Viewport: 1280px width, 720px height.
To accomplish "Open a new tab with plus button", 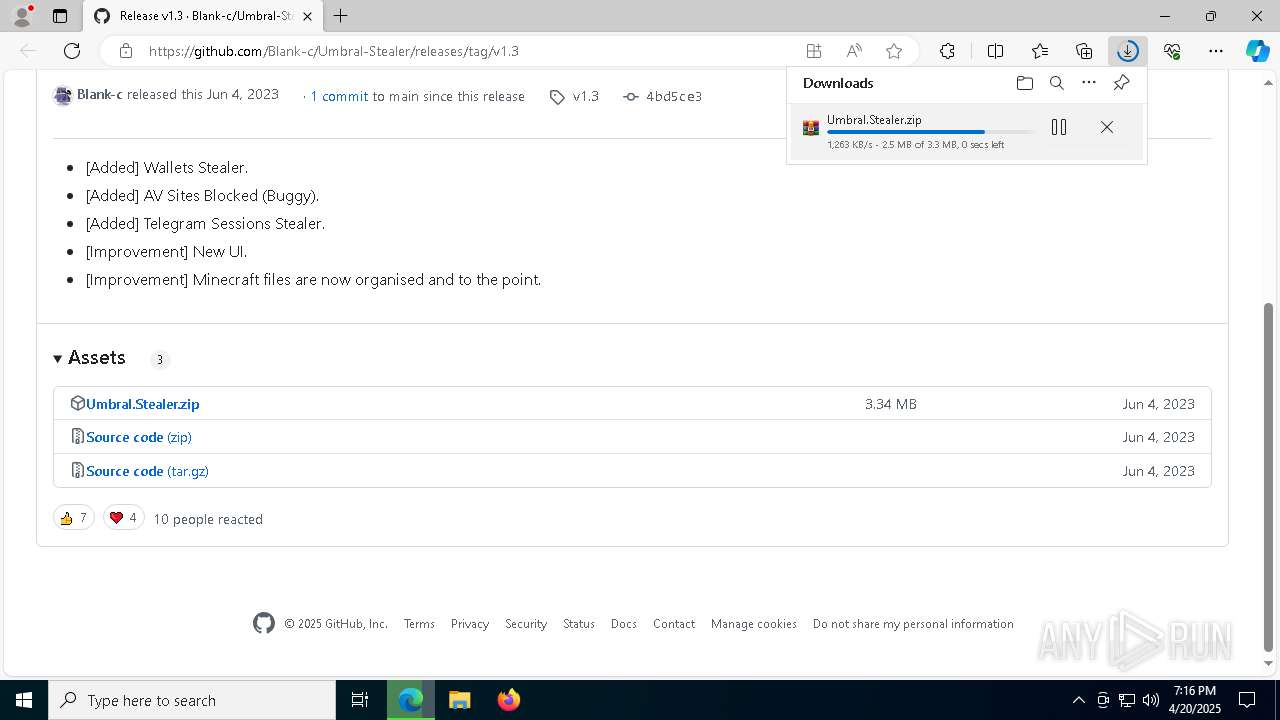I will [x=341, y=16].
